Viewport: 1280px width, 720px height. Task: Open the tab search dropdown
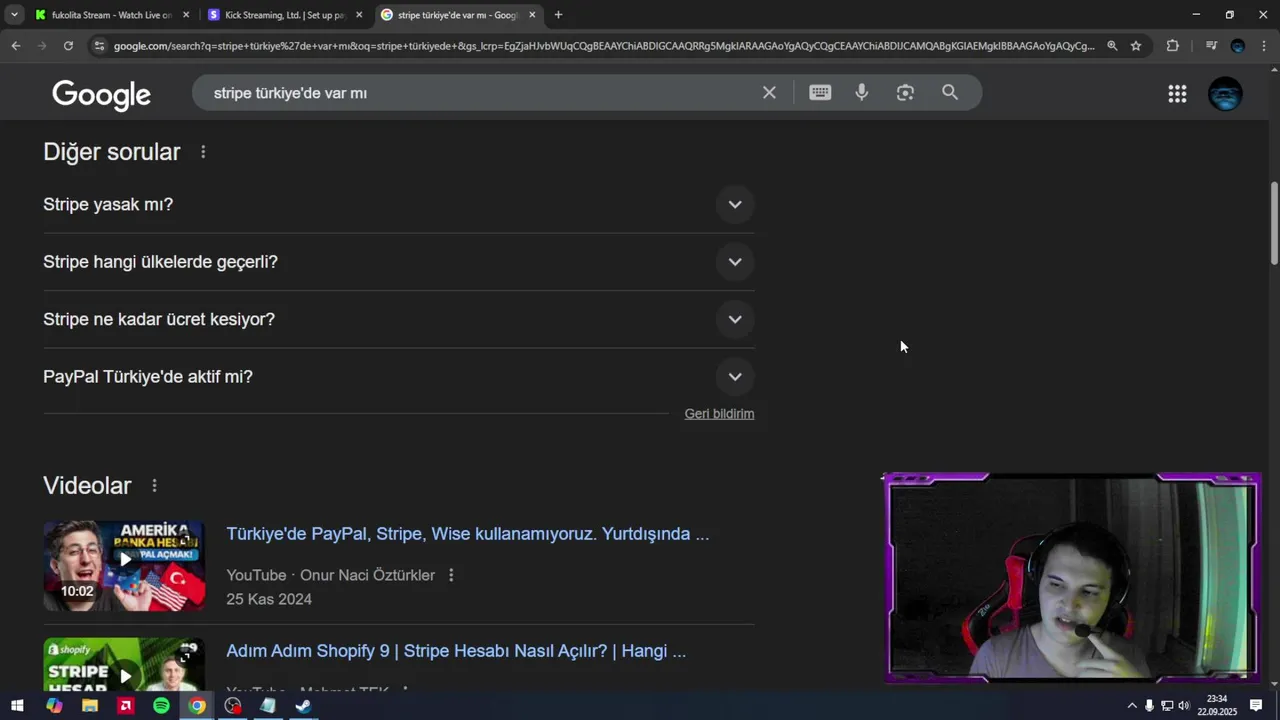click(x=14, y=15)
